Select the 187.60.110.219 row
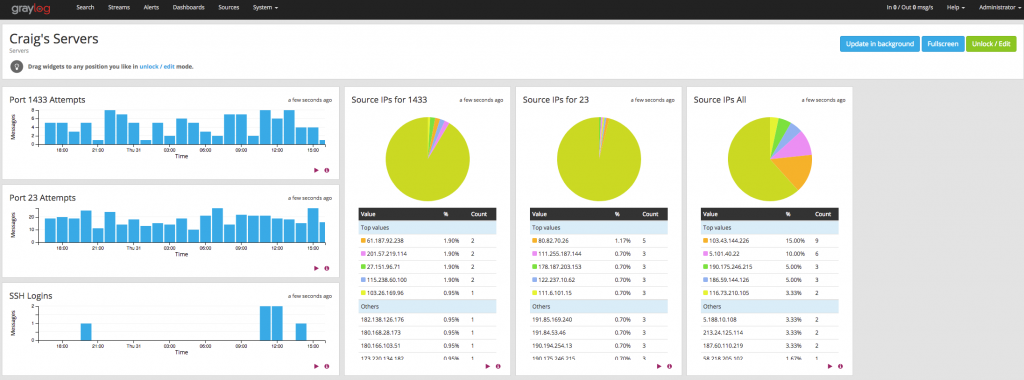Viewport: 1024px width, 380px height. pyautogui.click(x=770, y=346)
